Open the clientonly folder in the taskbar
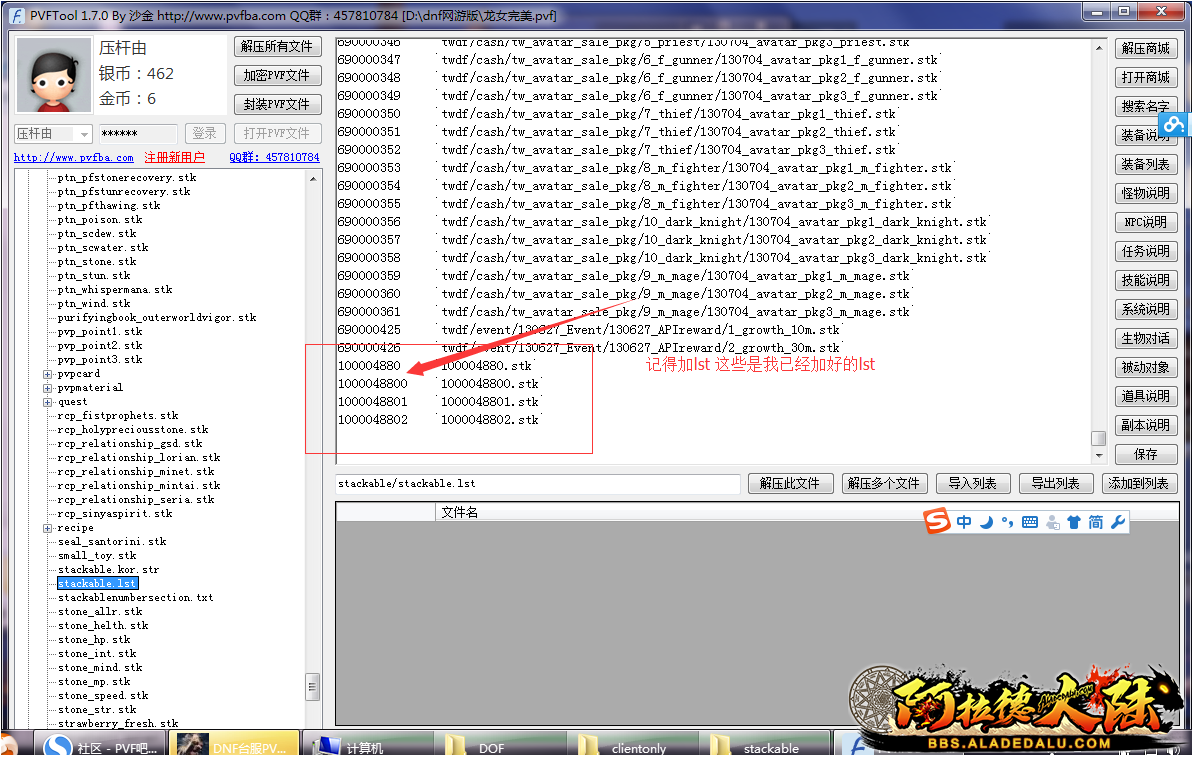The height and width of the screenshot is (758, 1195). 638,747
